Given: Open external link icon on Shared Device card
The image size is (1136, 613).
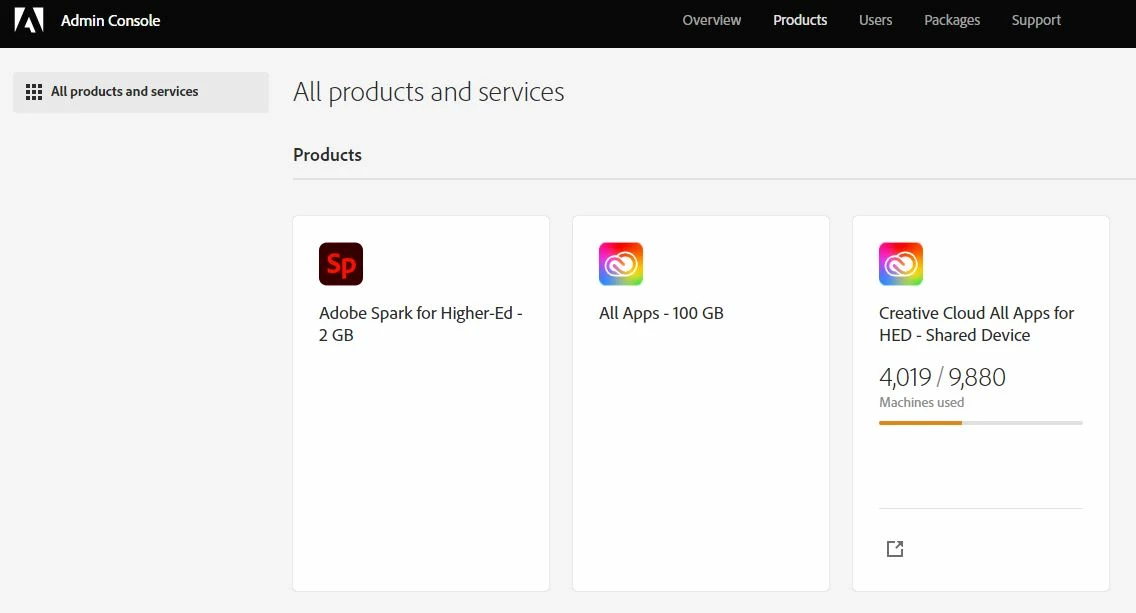Looking at the screenshot, I should click(x=895, y=549).
